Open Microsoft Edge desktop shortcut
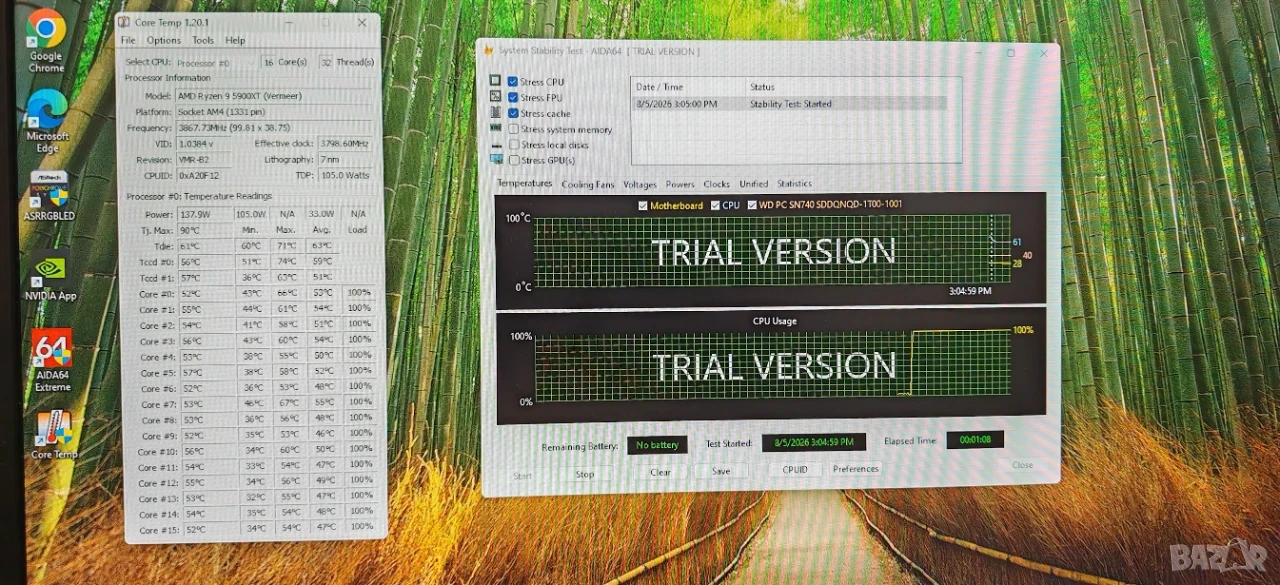 [x=47, y=120]
